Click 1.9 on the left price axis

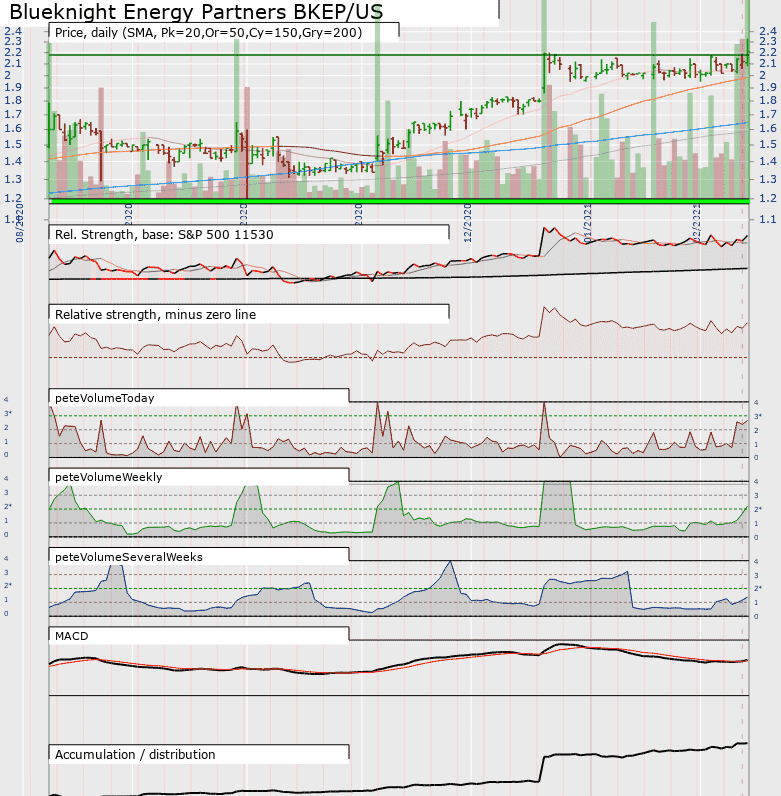coord(13,87)
